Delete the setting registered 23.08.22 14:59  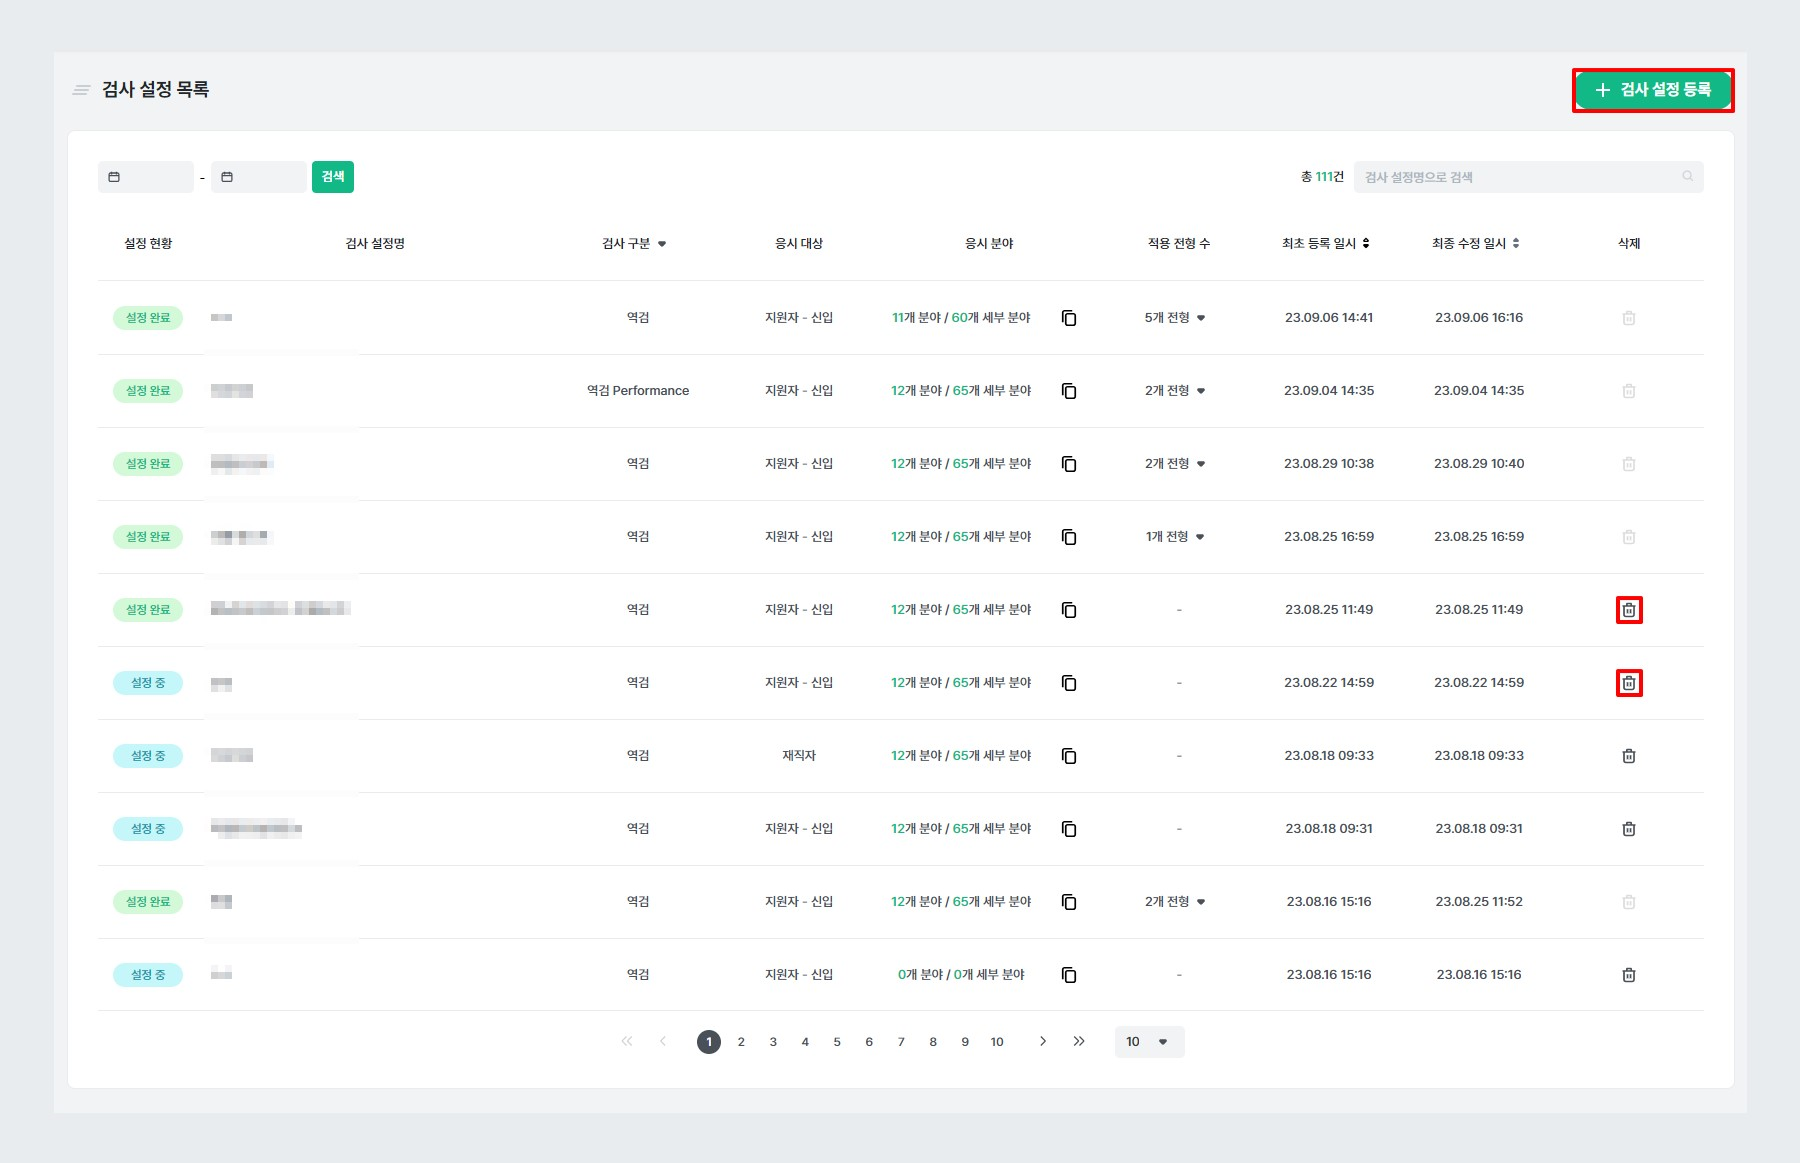tap(1629, 683)
